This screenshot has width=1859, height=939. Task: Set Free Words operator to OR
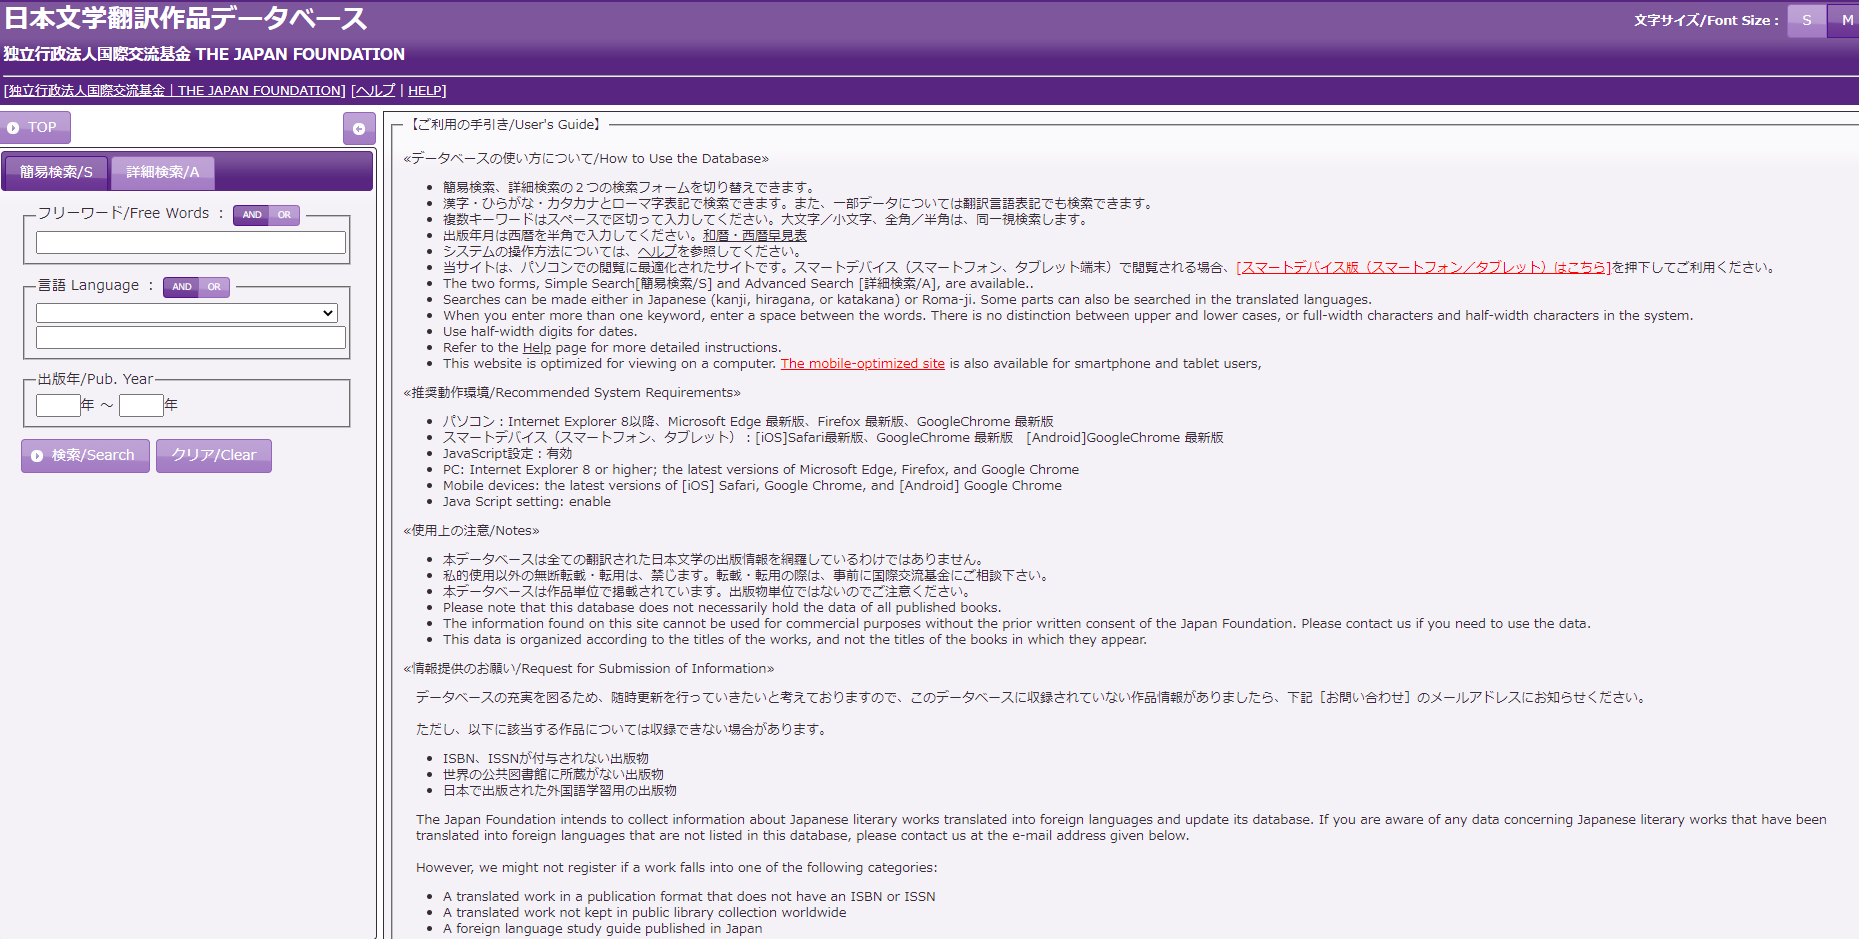tap(285, 215)
